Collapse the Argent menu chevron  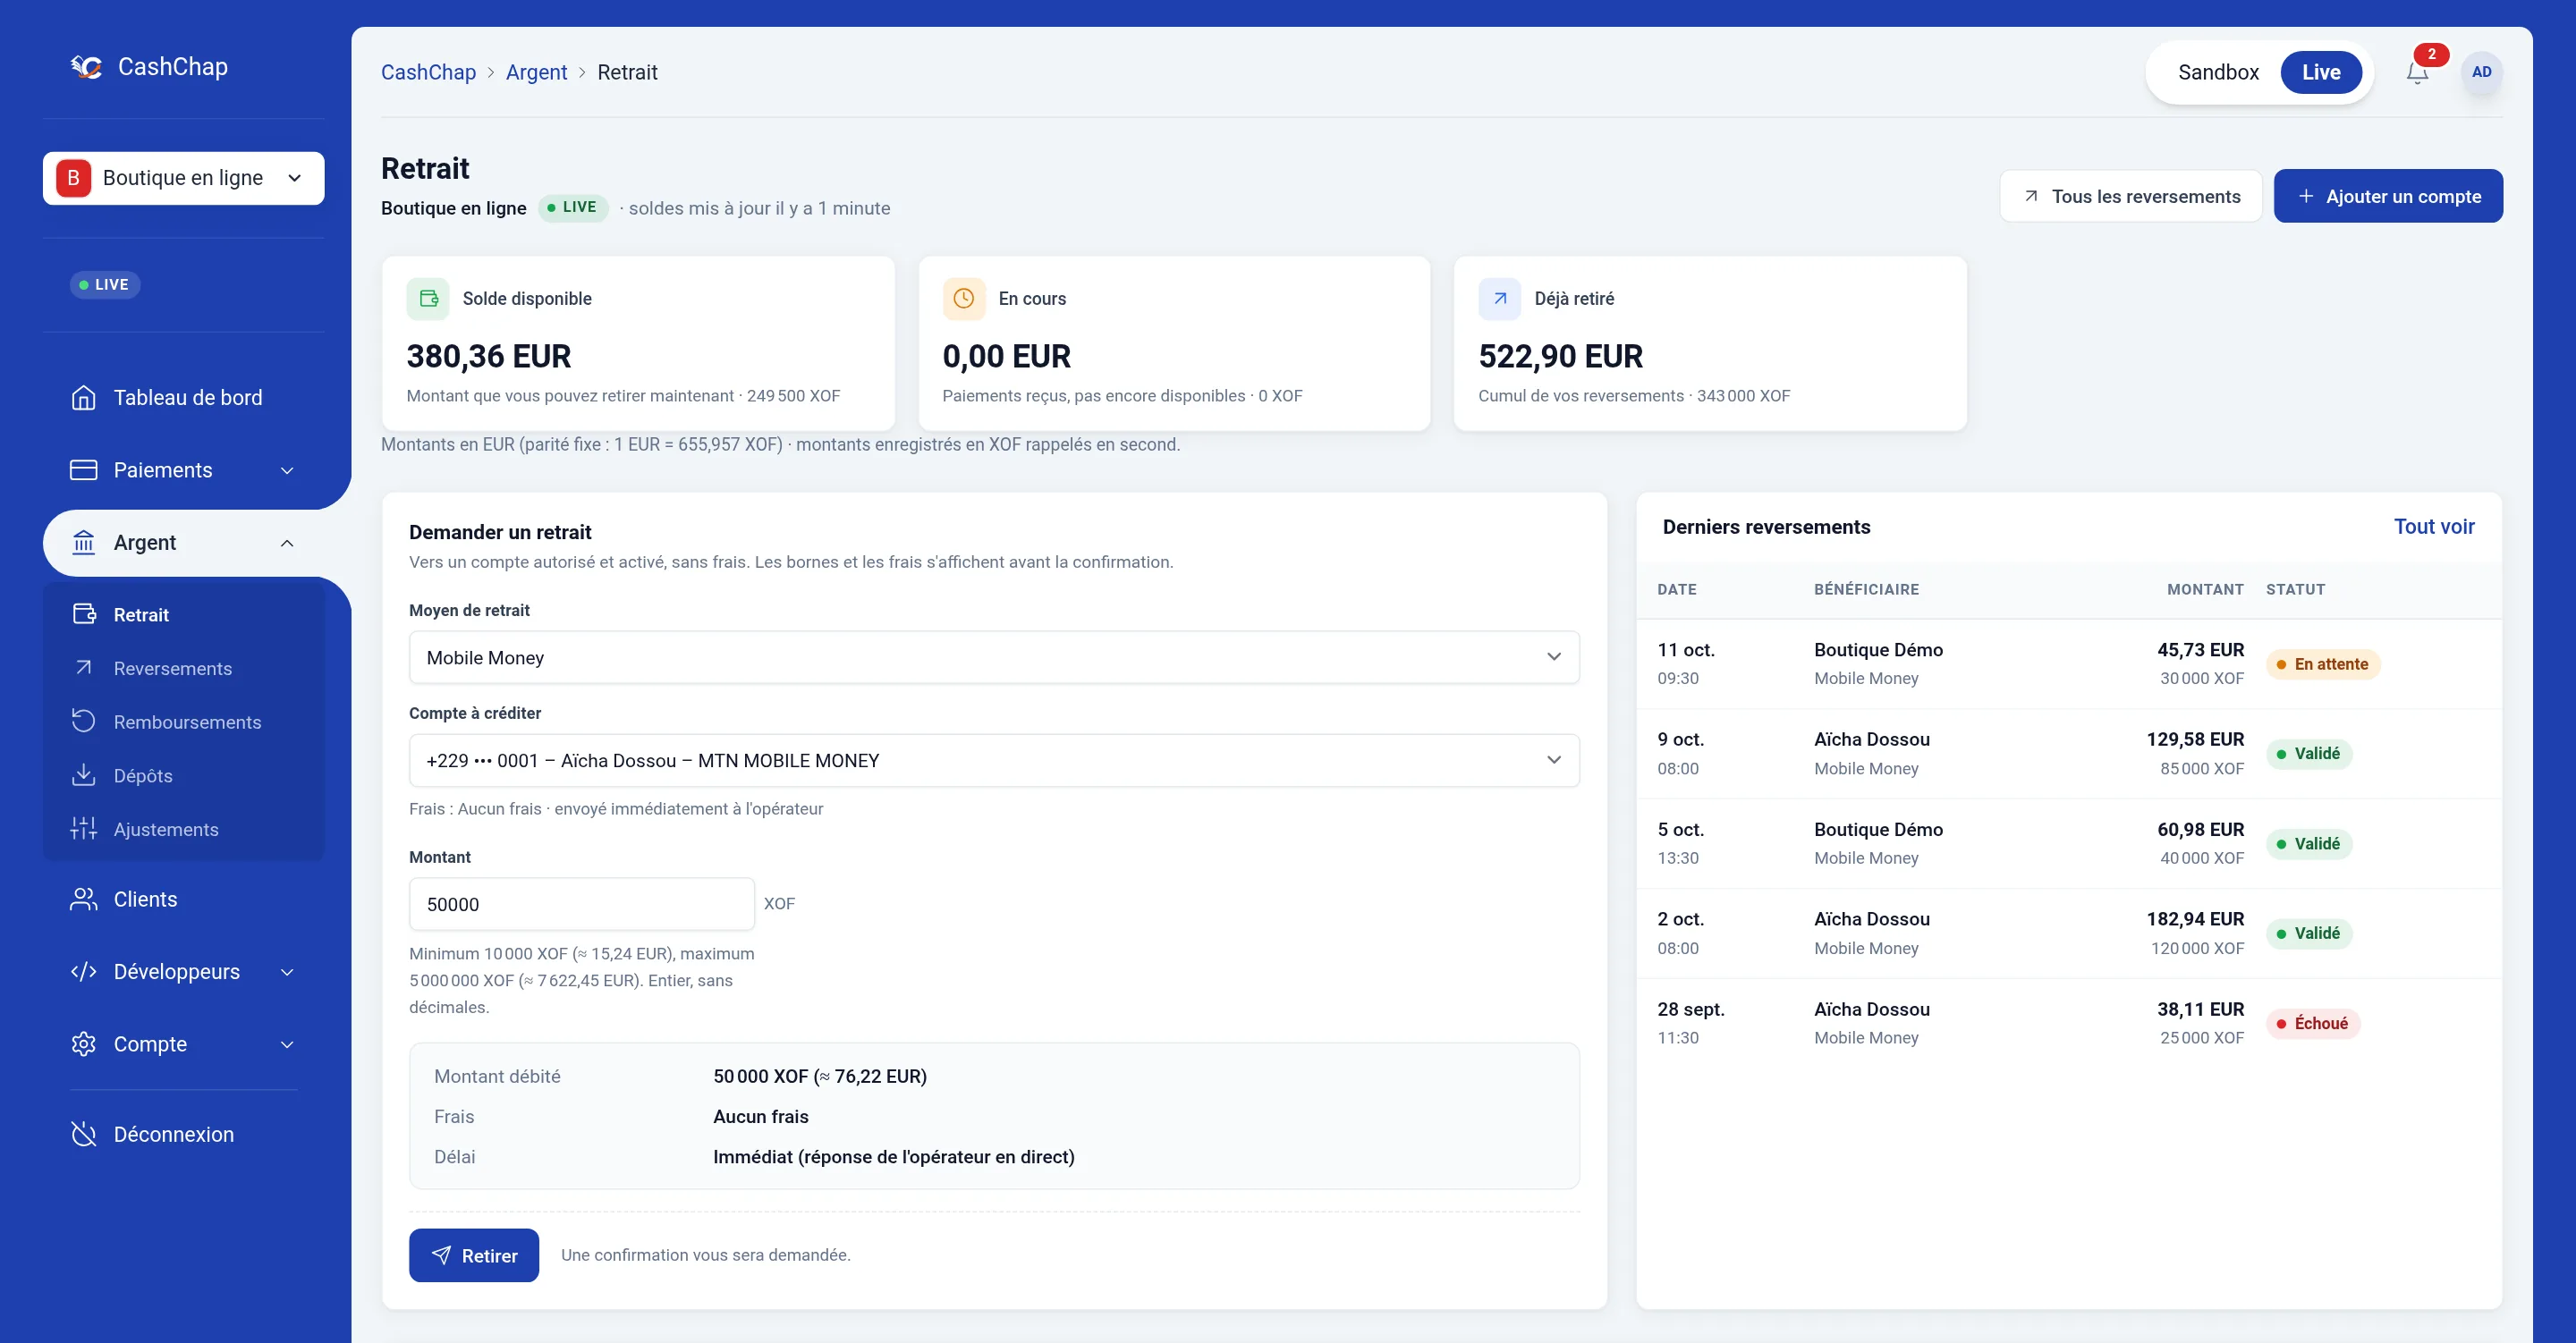(x=287, y=543)
